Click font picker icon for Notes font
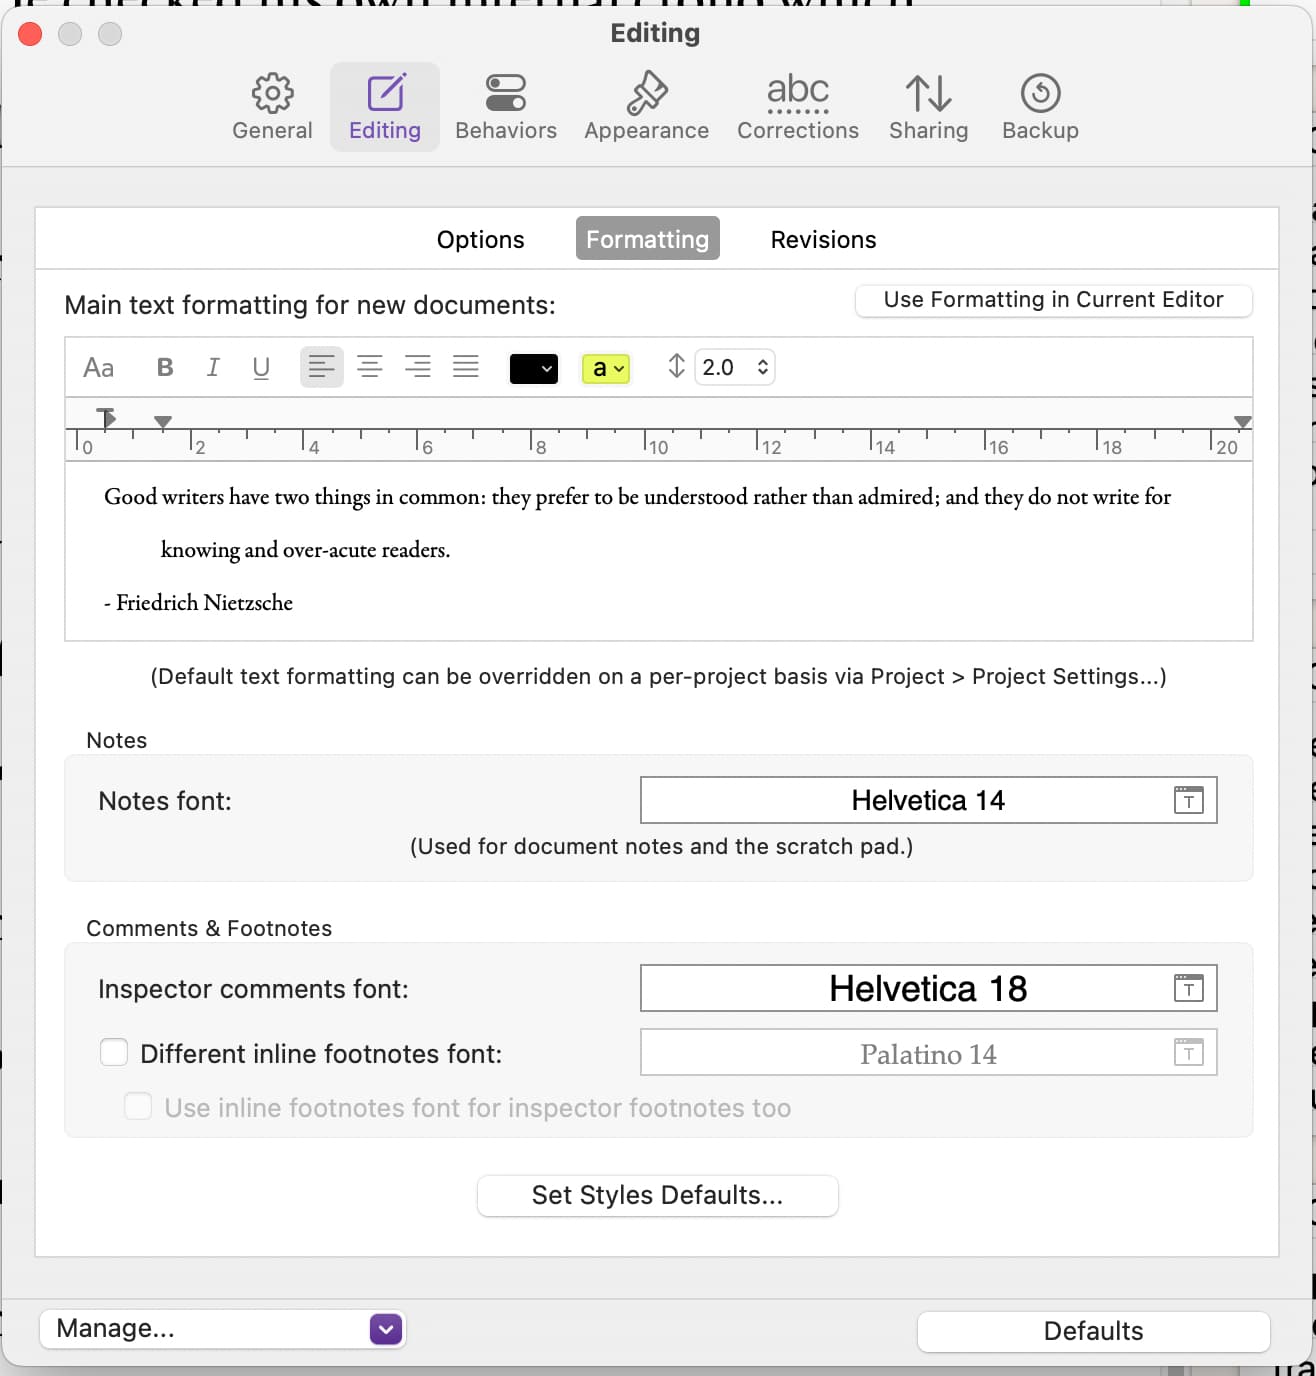The width and height of the screenshot is (1316, 1376). coord(1188,800)
